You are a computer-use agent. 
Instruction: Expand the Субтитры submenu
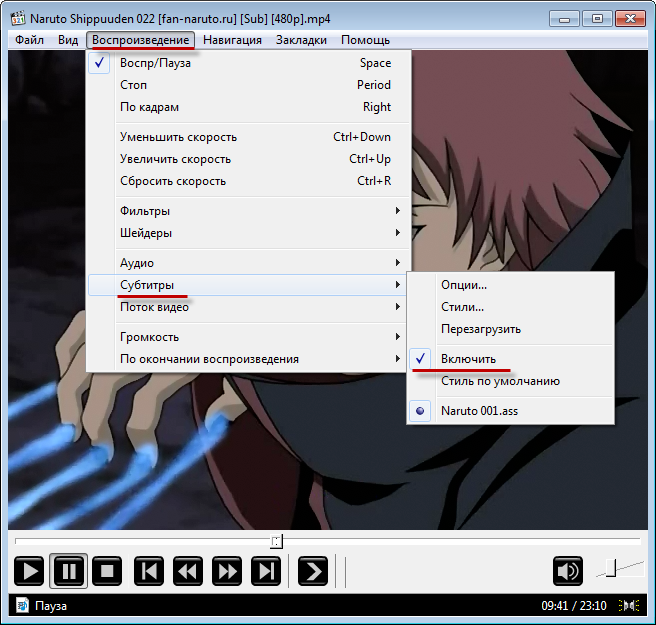(x=249, y=285)
